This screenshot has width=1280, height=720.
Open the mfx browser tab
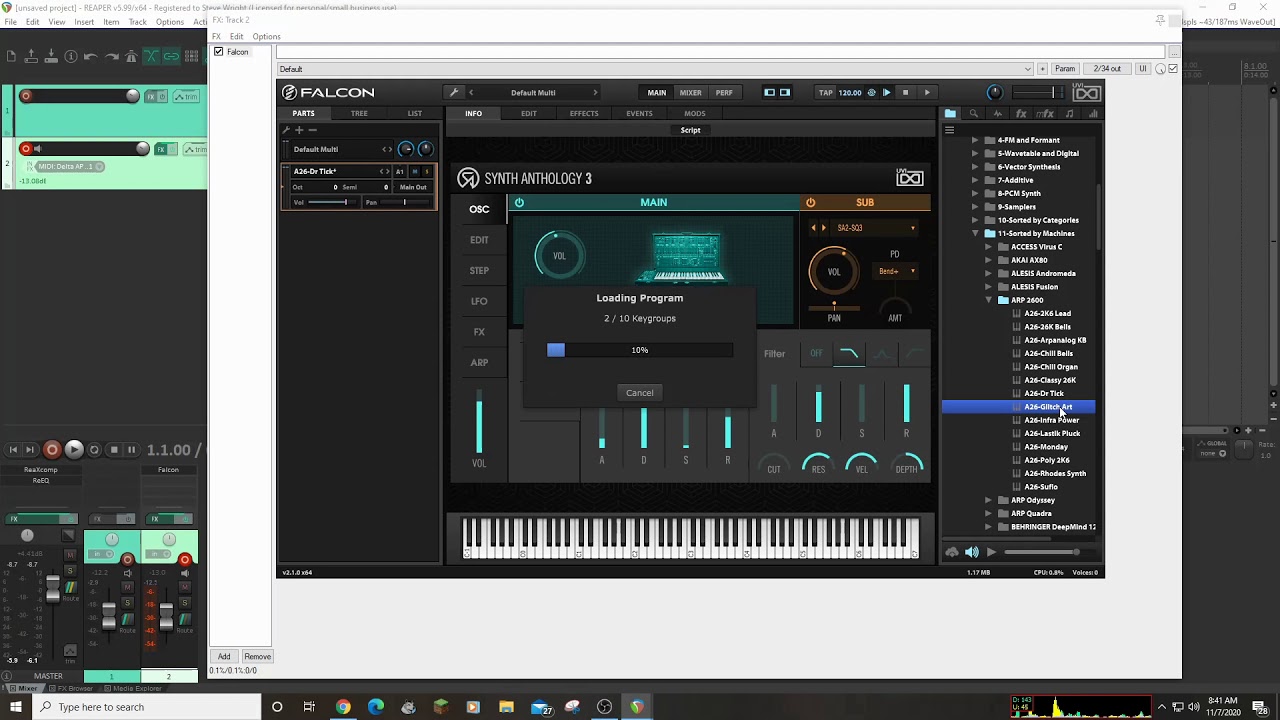[1045, 114]
